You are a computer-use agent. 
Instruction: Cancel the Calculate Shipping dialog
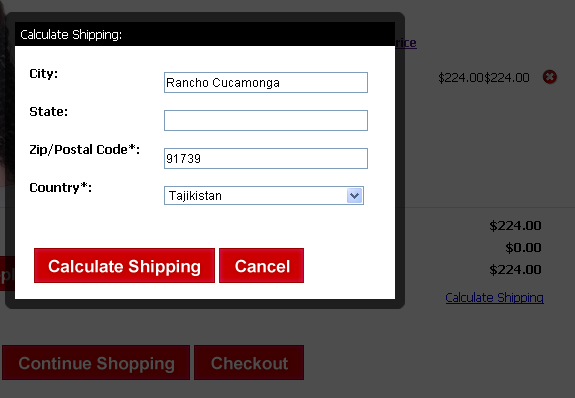[x=261, y=266]
